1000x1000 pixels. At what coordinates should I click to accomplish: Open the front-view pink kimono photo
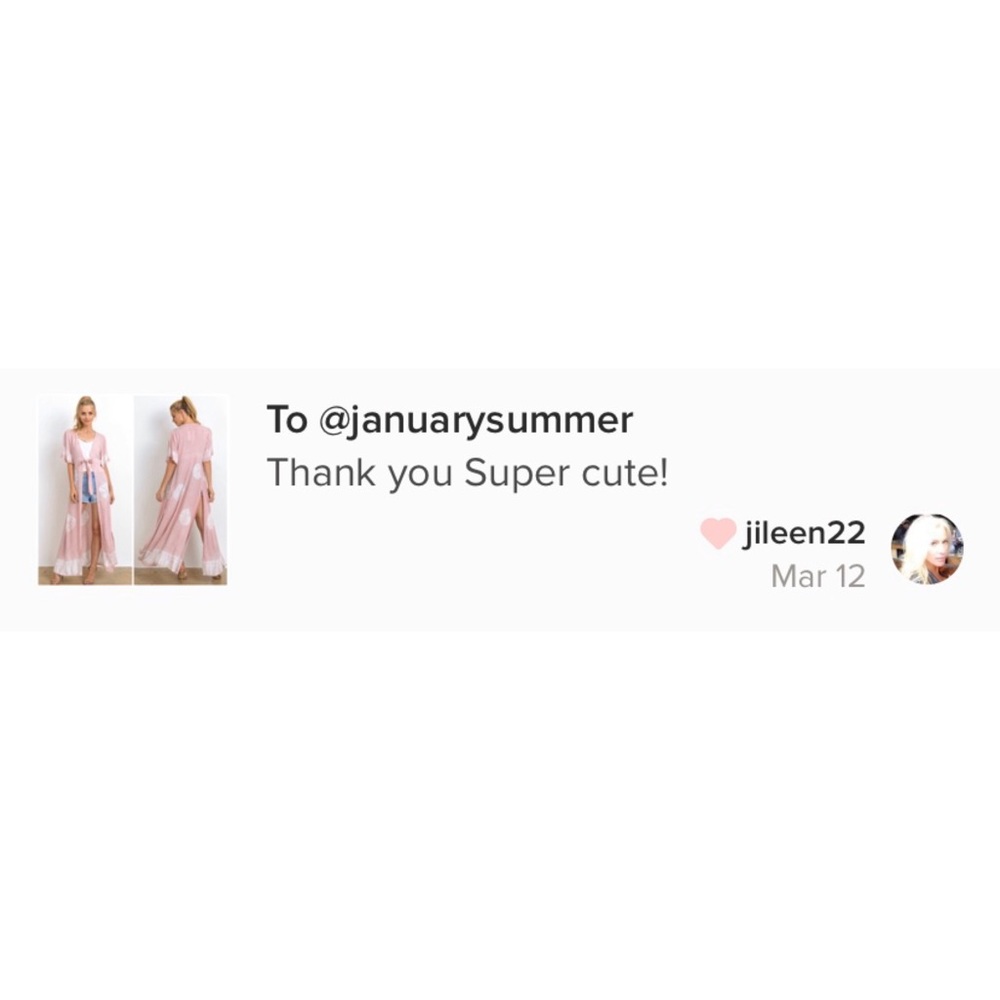(85, 490)
